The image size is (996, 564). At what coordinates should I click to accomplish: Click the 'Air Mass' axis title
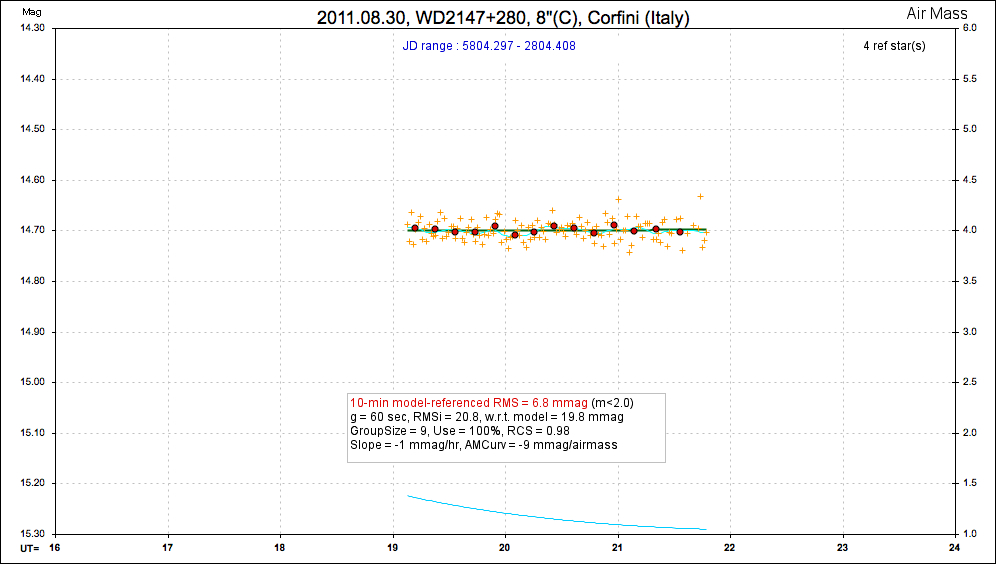pos(937,13)
